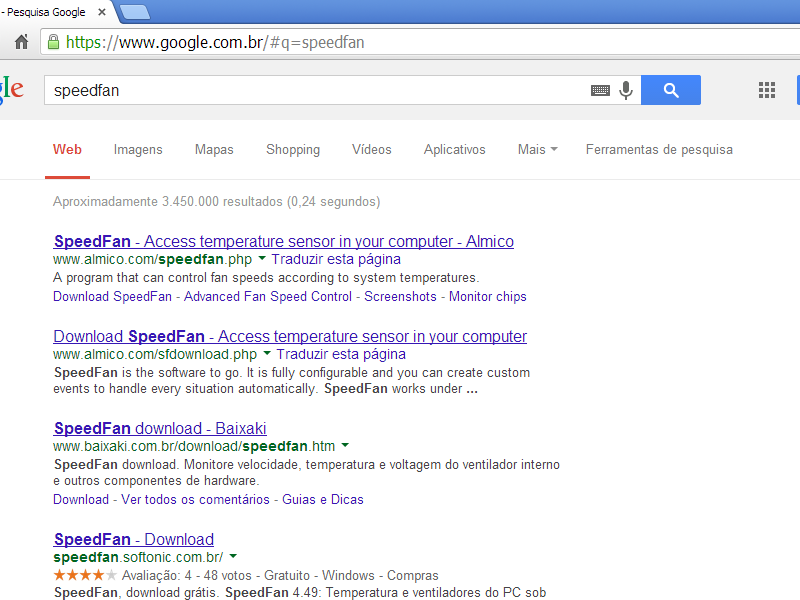
Task: Expand dropdown arrow next to baixaki.com.br URL
Action: pyautogui.click(x=345, y=445)
